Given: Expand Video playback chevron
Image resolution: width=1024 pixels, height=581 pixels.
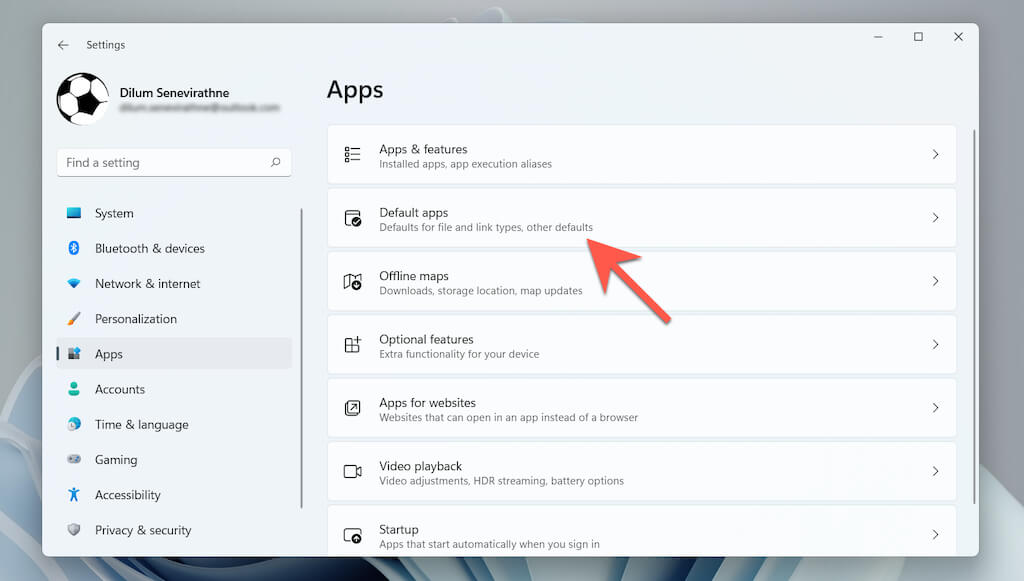Looking at the screenshot, I should [935, 471].
